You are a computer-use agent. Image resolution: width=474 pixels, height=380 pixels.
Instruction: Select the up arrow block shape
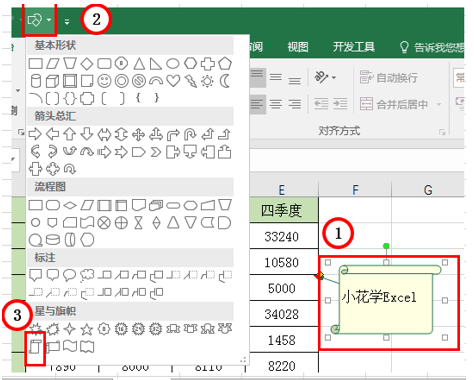(70, 134)
